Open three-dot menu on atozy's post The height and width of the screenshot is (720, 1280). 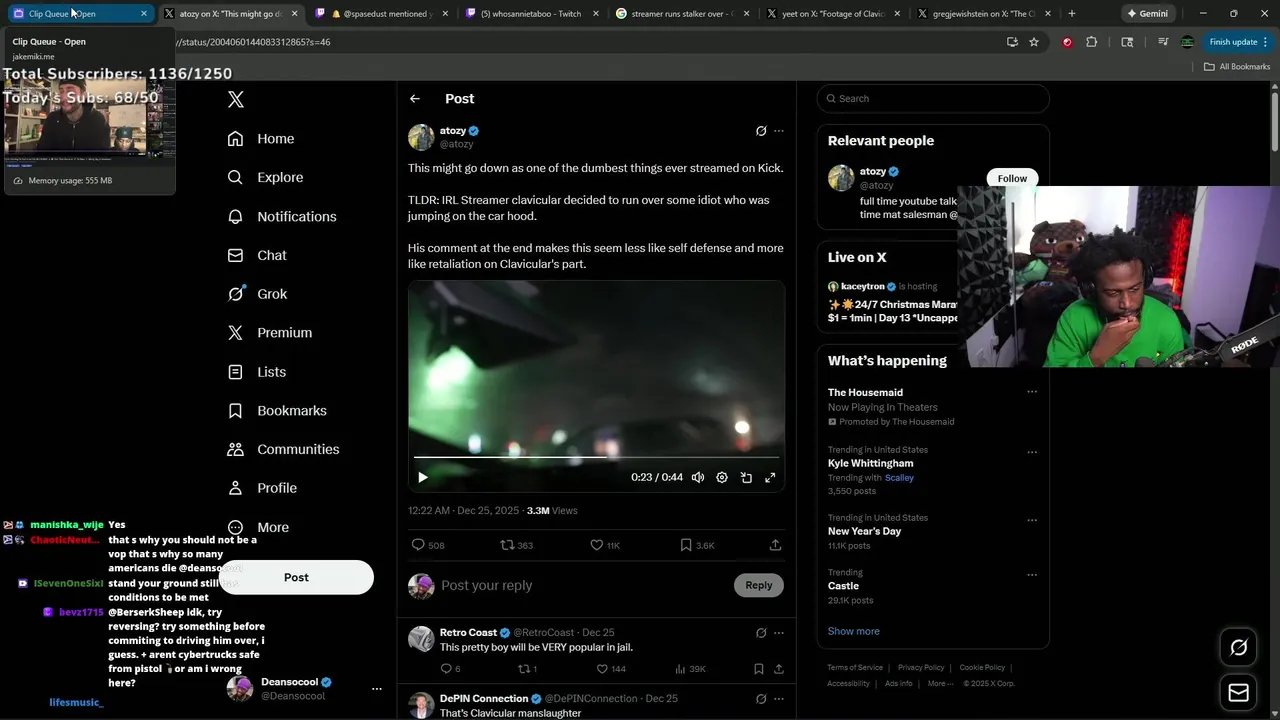(x=779, y=131)
